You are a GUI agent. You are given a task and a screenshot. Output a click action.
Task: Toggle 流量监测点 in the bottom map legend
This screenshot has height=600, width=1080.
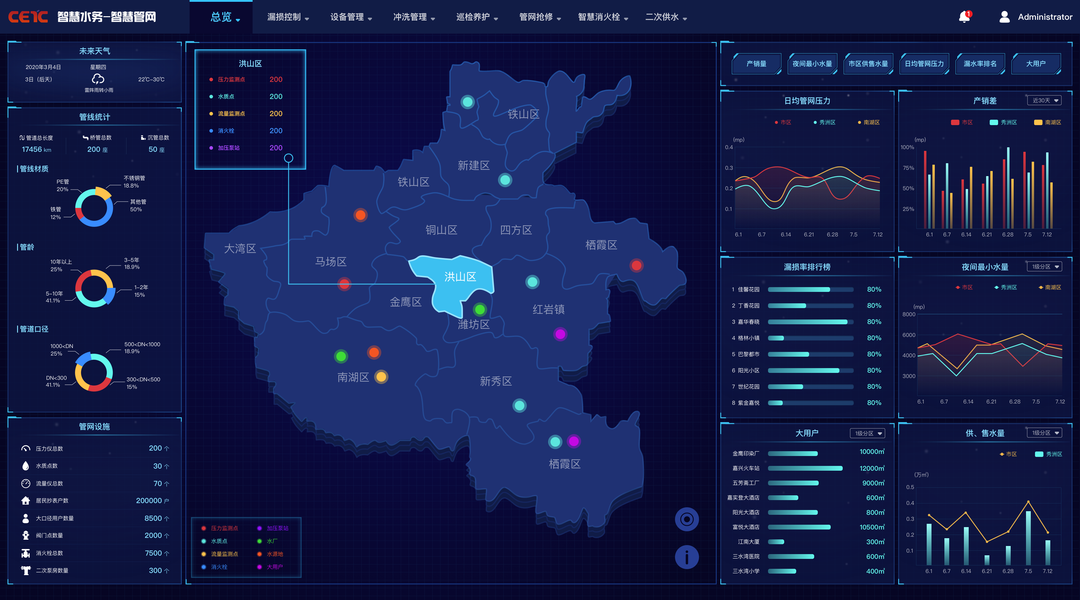pyautogui.click(x=220, y=554)
